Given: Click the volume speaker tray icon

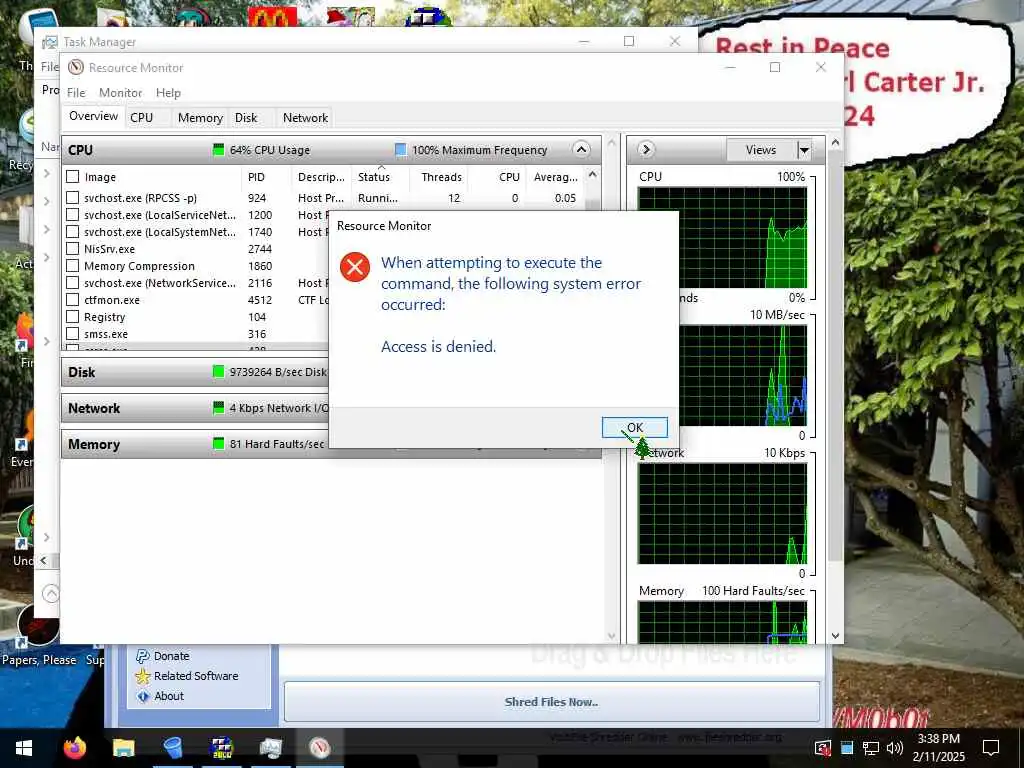Looking at the screenshot, I should coord(895,748).
